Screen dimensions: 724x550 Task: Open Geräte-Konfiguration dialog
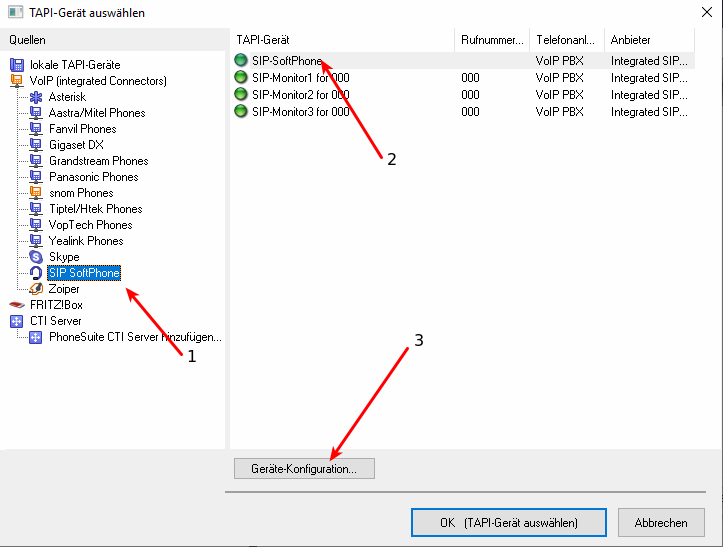(303, 468)
